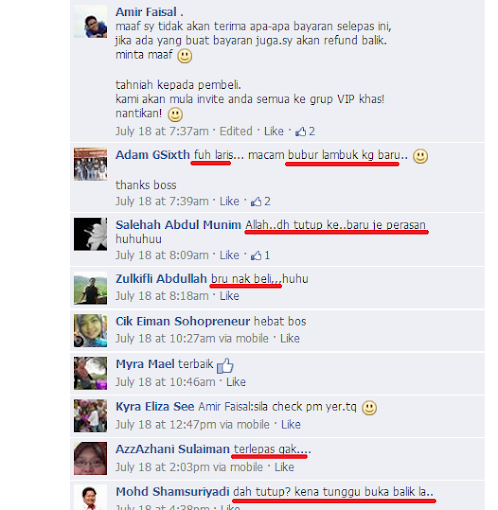The image size is (498, 510).
Task: Like Amir Faisal's comment
Action: 274,131
